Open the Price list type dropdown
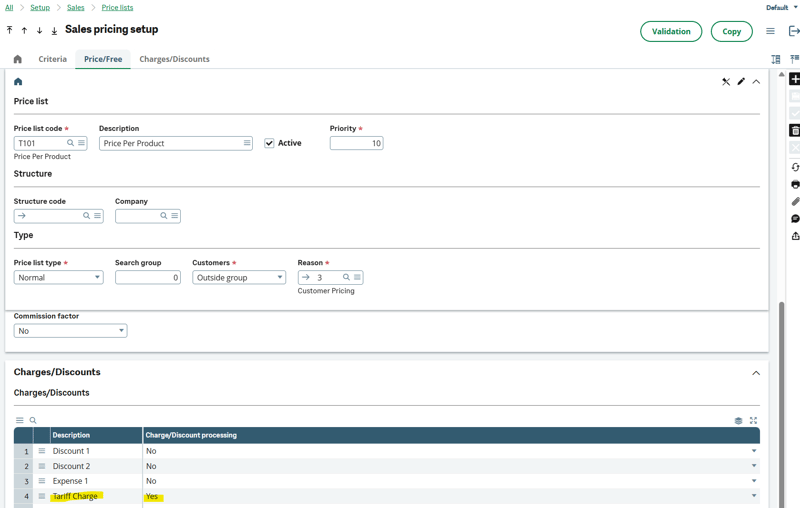 (x=58, y=278)
